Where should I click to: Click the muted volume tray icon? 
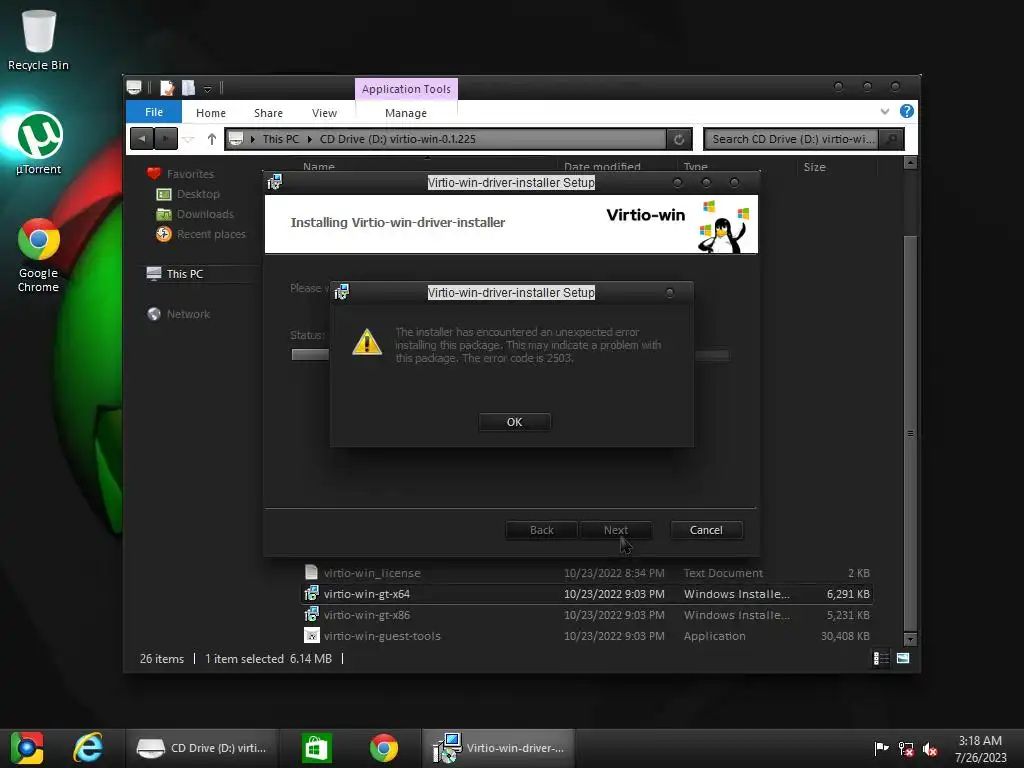pos(930,749)
